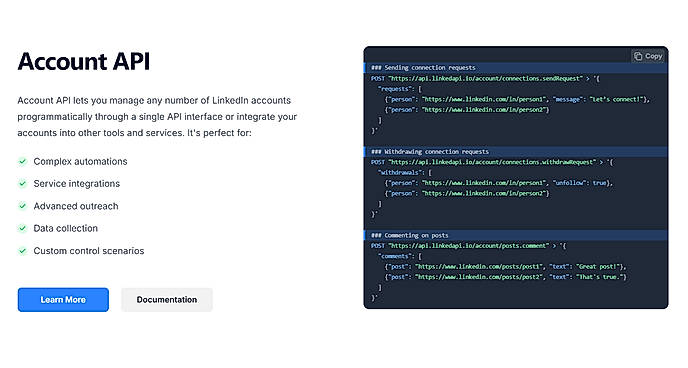The image size is (688, 368).
Task: Click the connections.sendRequest POST URL line
Action: coord(485,79)
